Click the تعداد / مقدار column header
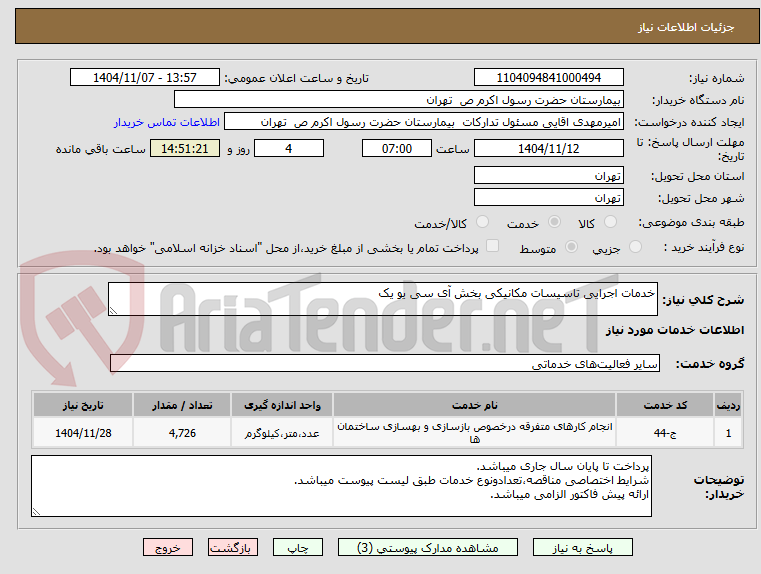761x574 pixels. click(182, 405)
